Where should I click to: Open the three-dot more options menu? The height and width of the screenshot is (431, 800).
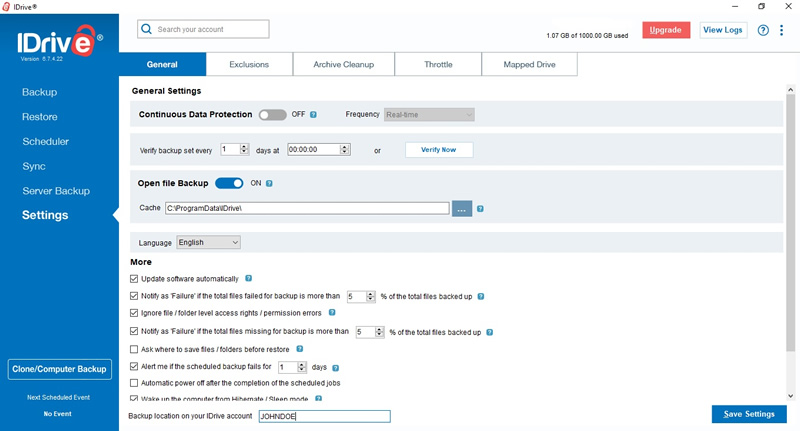[x=781, y=30]
